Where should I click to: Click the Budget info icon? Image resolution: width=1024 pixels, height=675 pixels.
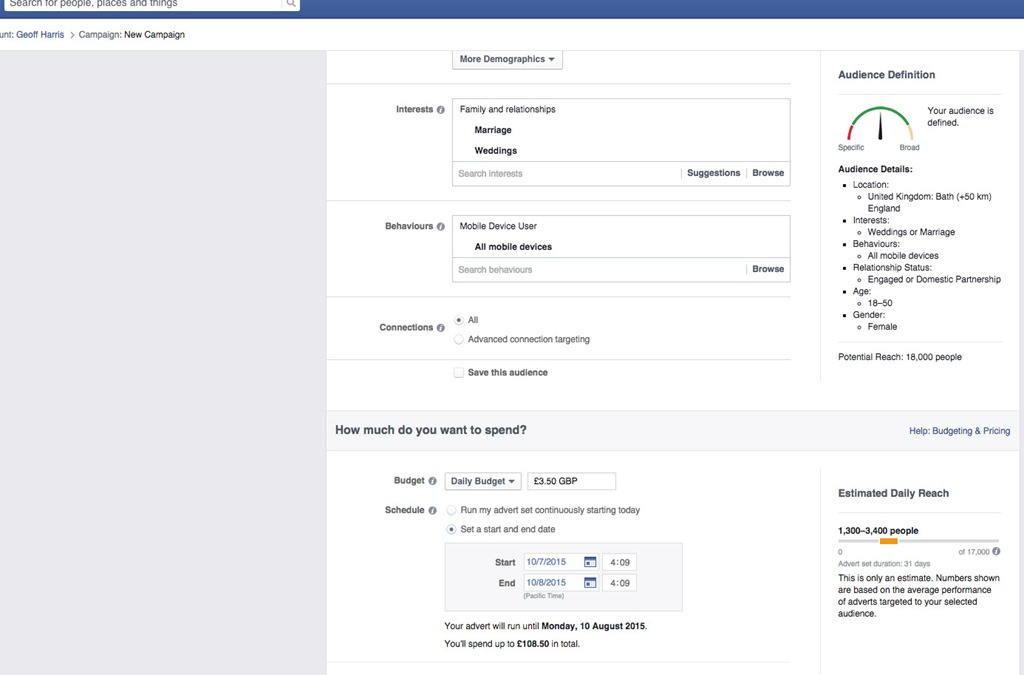tap(433, 481)
